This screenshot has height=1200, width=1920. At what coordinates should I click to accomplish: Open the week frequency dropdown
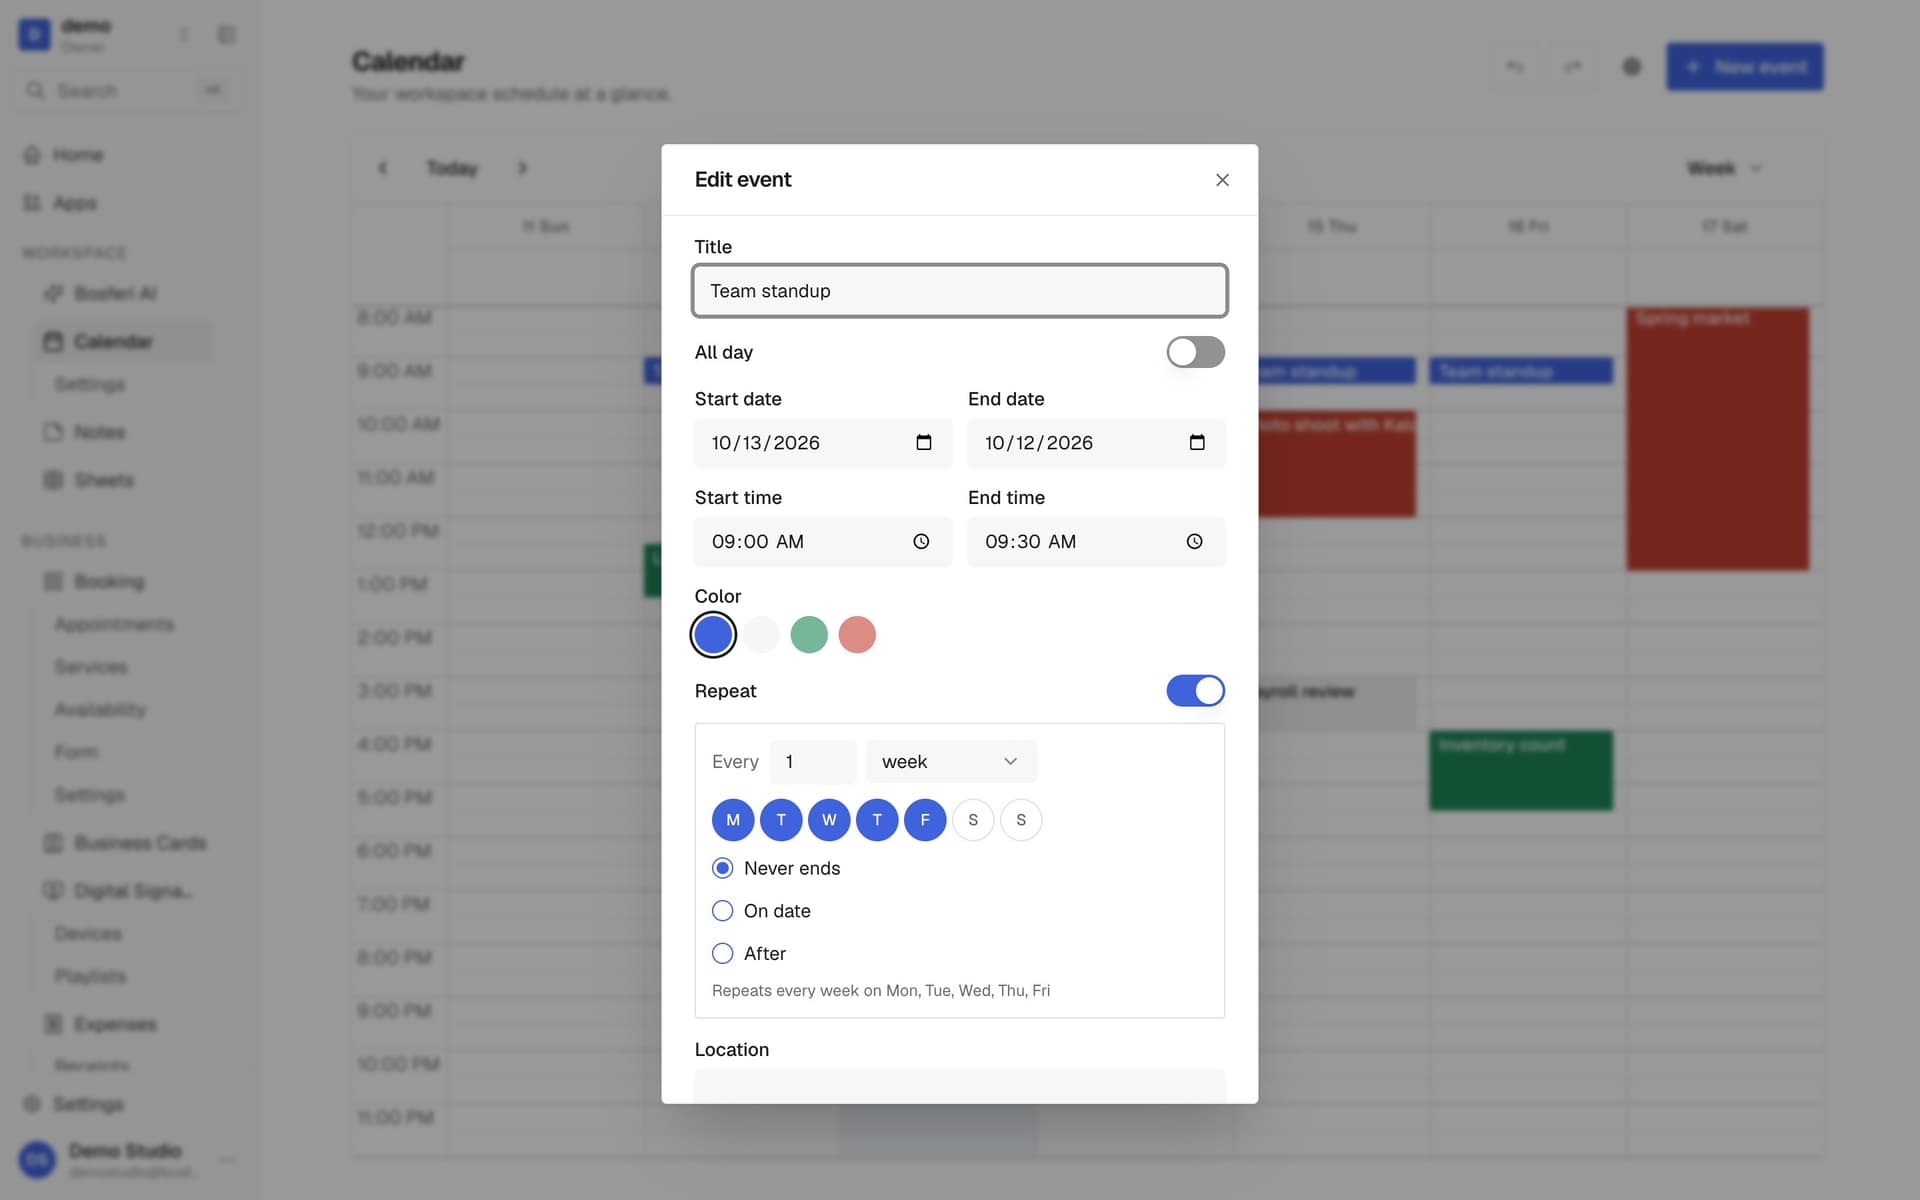click(x=951, y=762)
